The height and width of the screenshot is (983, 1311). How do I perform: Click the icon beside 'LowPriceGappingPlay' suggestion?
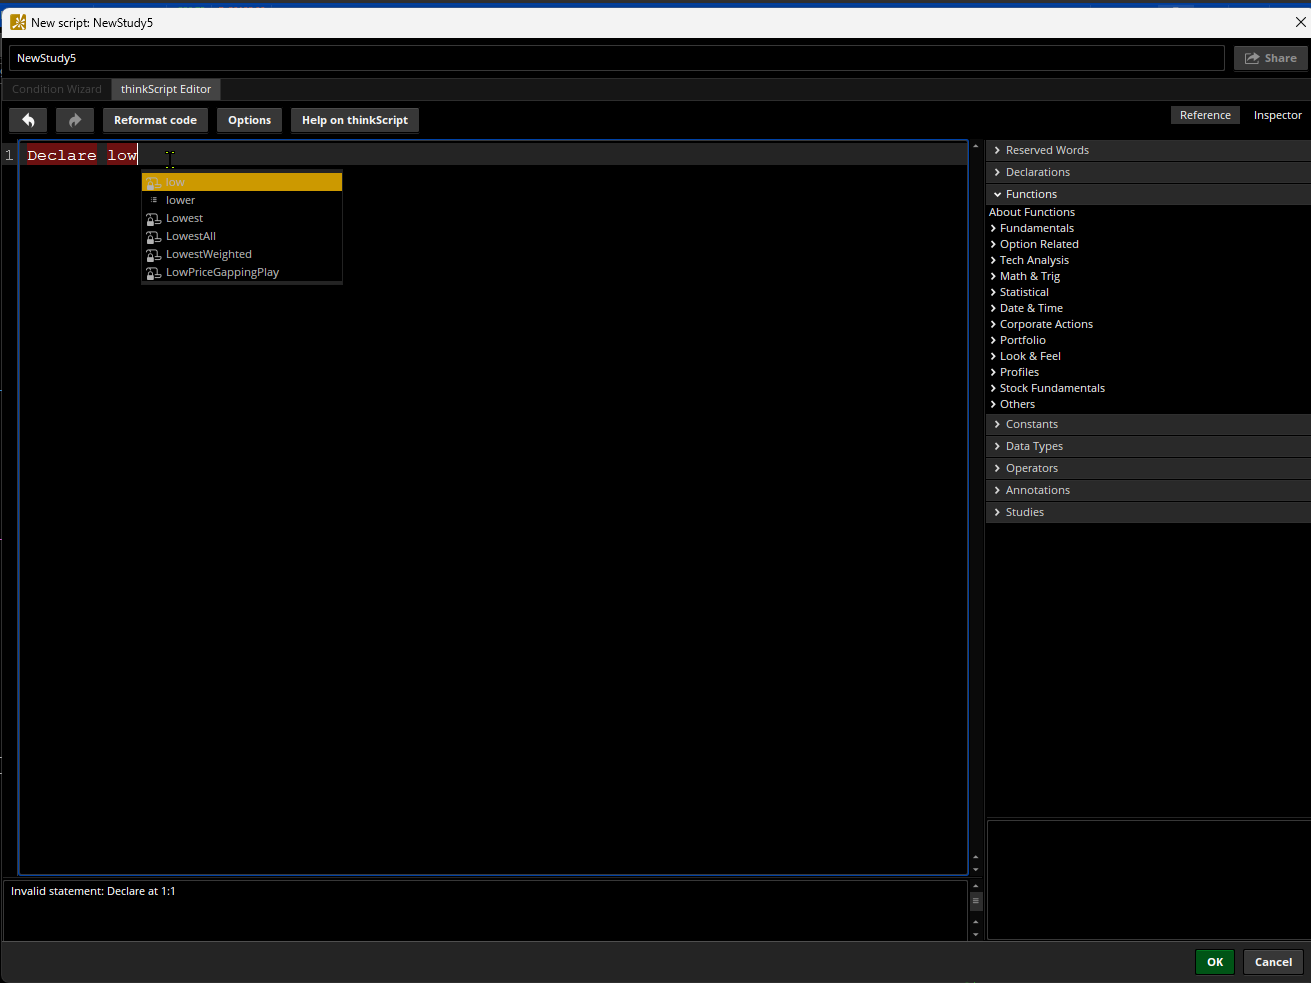pos(153,272)
